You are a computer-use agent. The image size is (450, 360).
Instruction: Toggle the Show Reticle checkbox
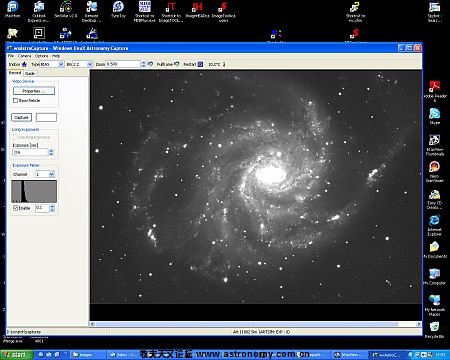click(15, 100)
